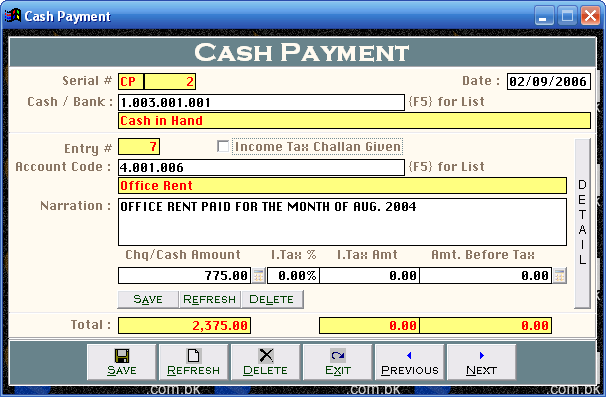
Task: Click the I.Tax % percentage field
Action: 293,276
